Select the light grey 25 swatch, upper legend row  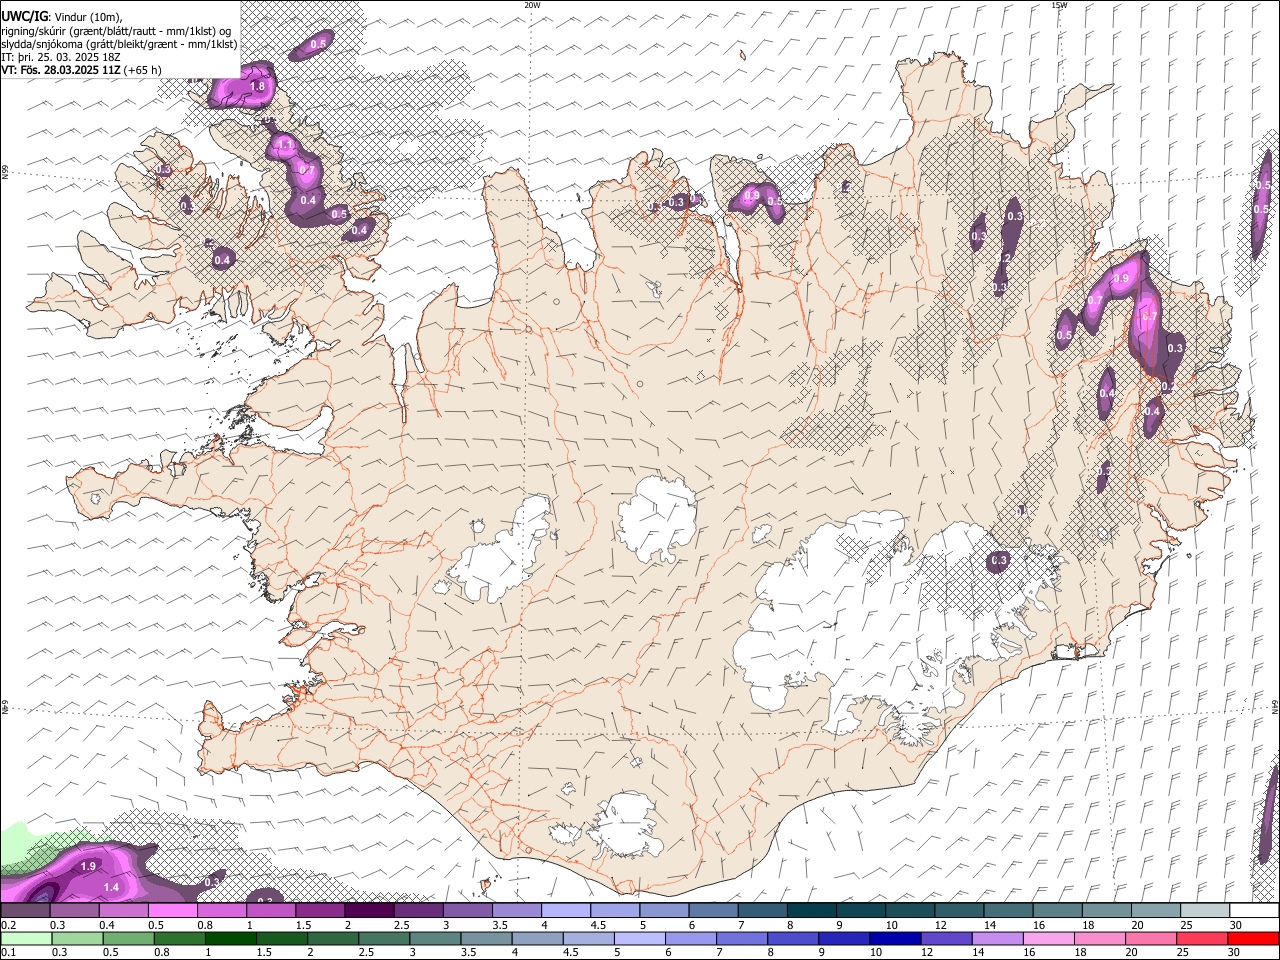pyautogui.click(x=1204, y=911)
